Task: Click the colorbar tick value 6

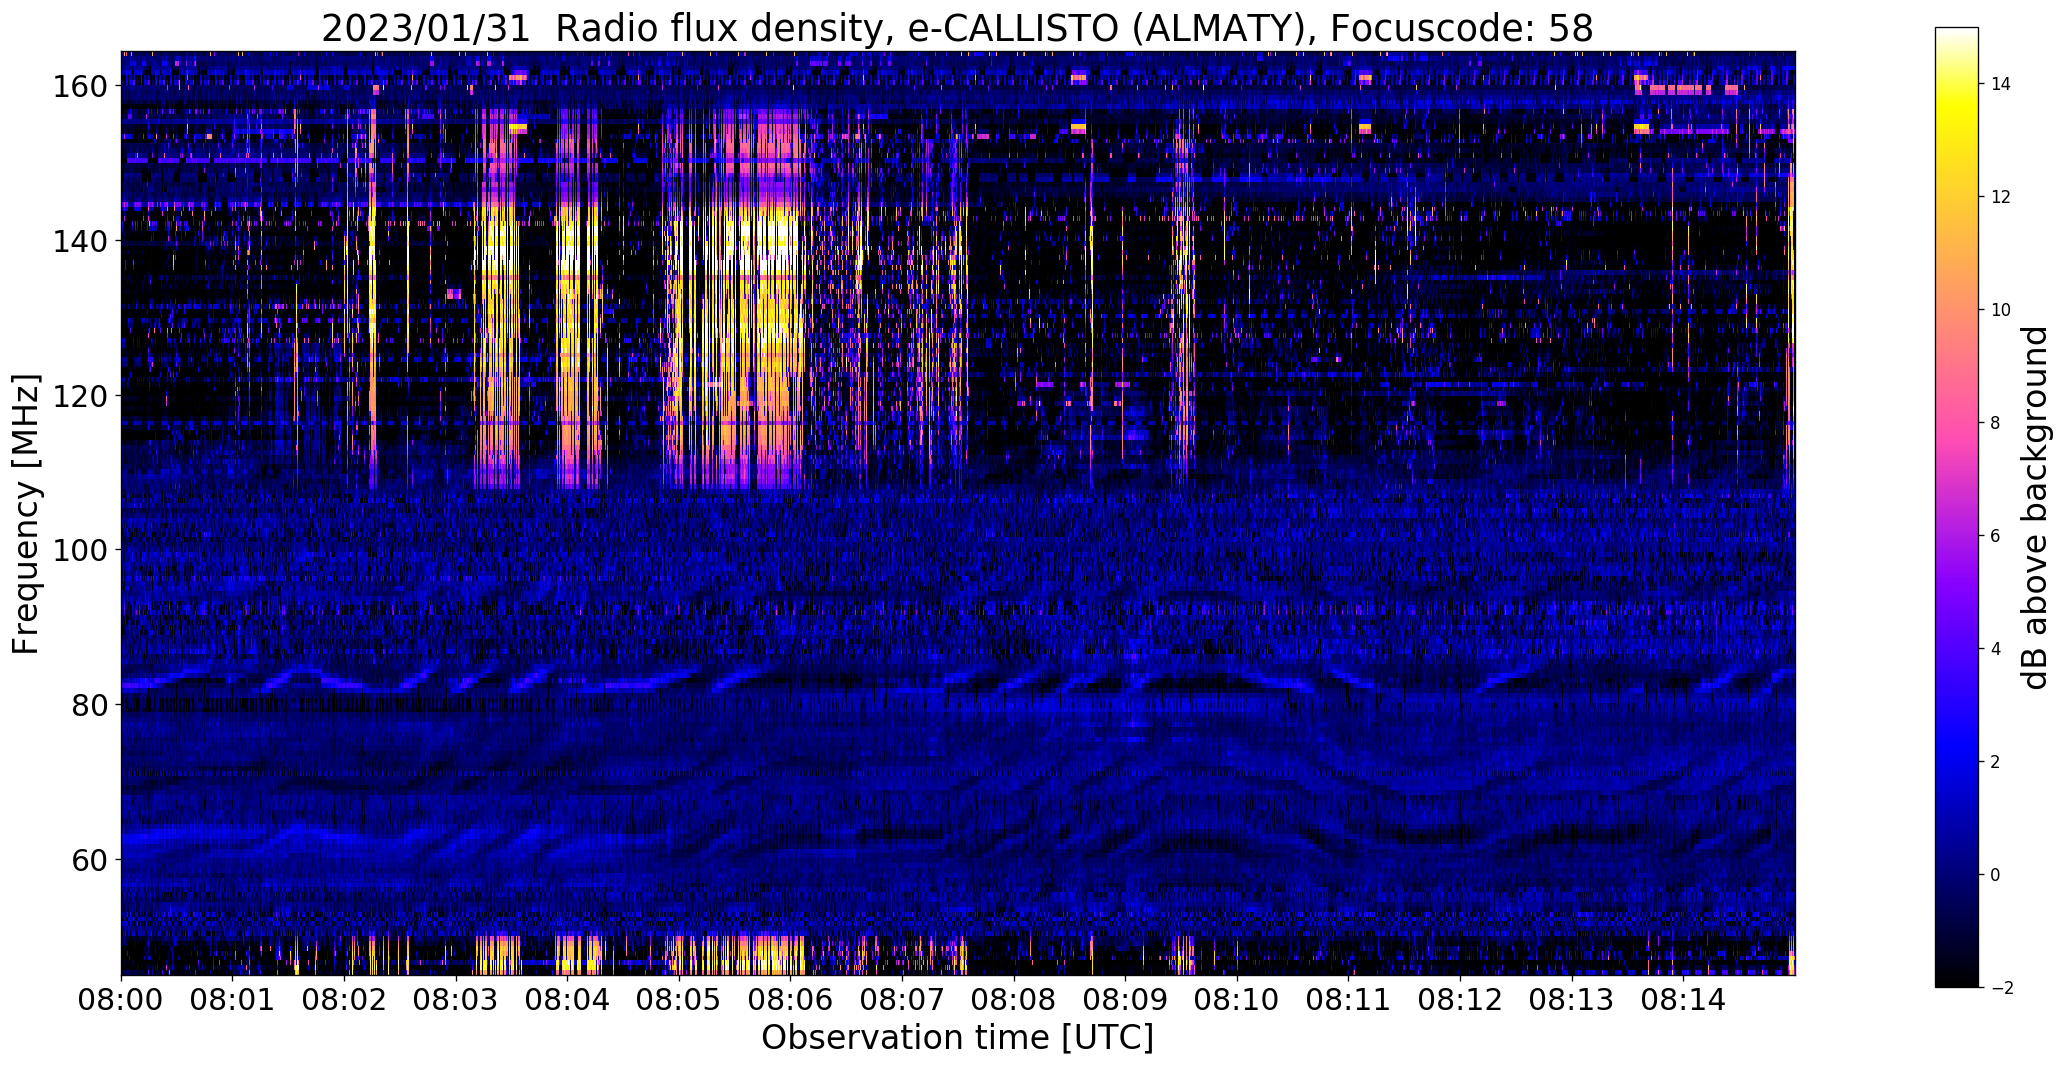Action: pos(1996,536)
